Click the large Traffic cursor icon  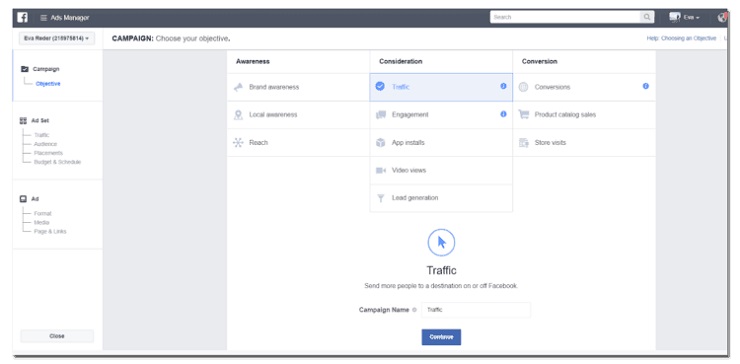click(x=441, y=243)
